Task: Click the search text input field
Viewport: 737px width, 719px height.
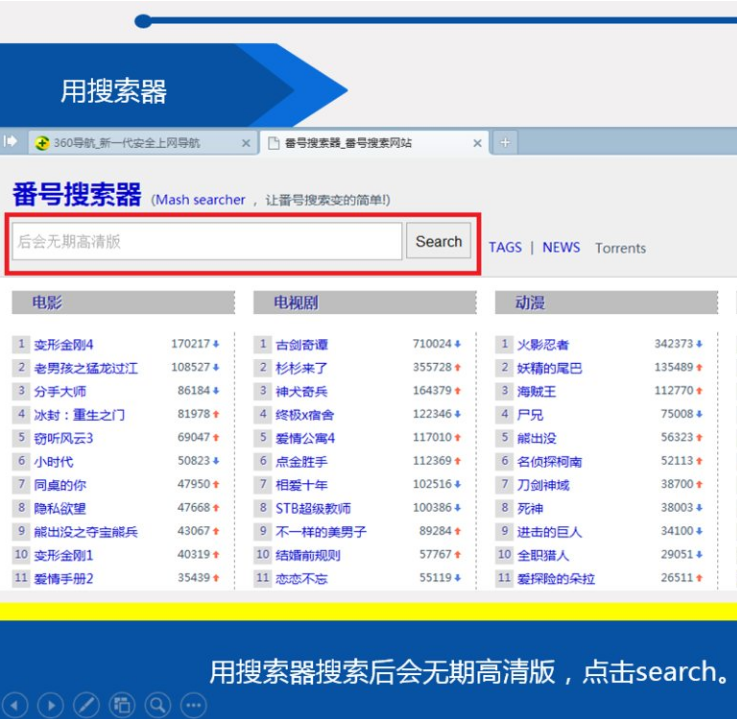Action: coord(207,241)
